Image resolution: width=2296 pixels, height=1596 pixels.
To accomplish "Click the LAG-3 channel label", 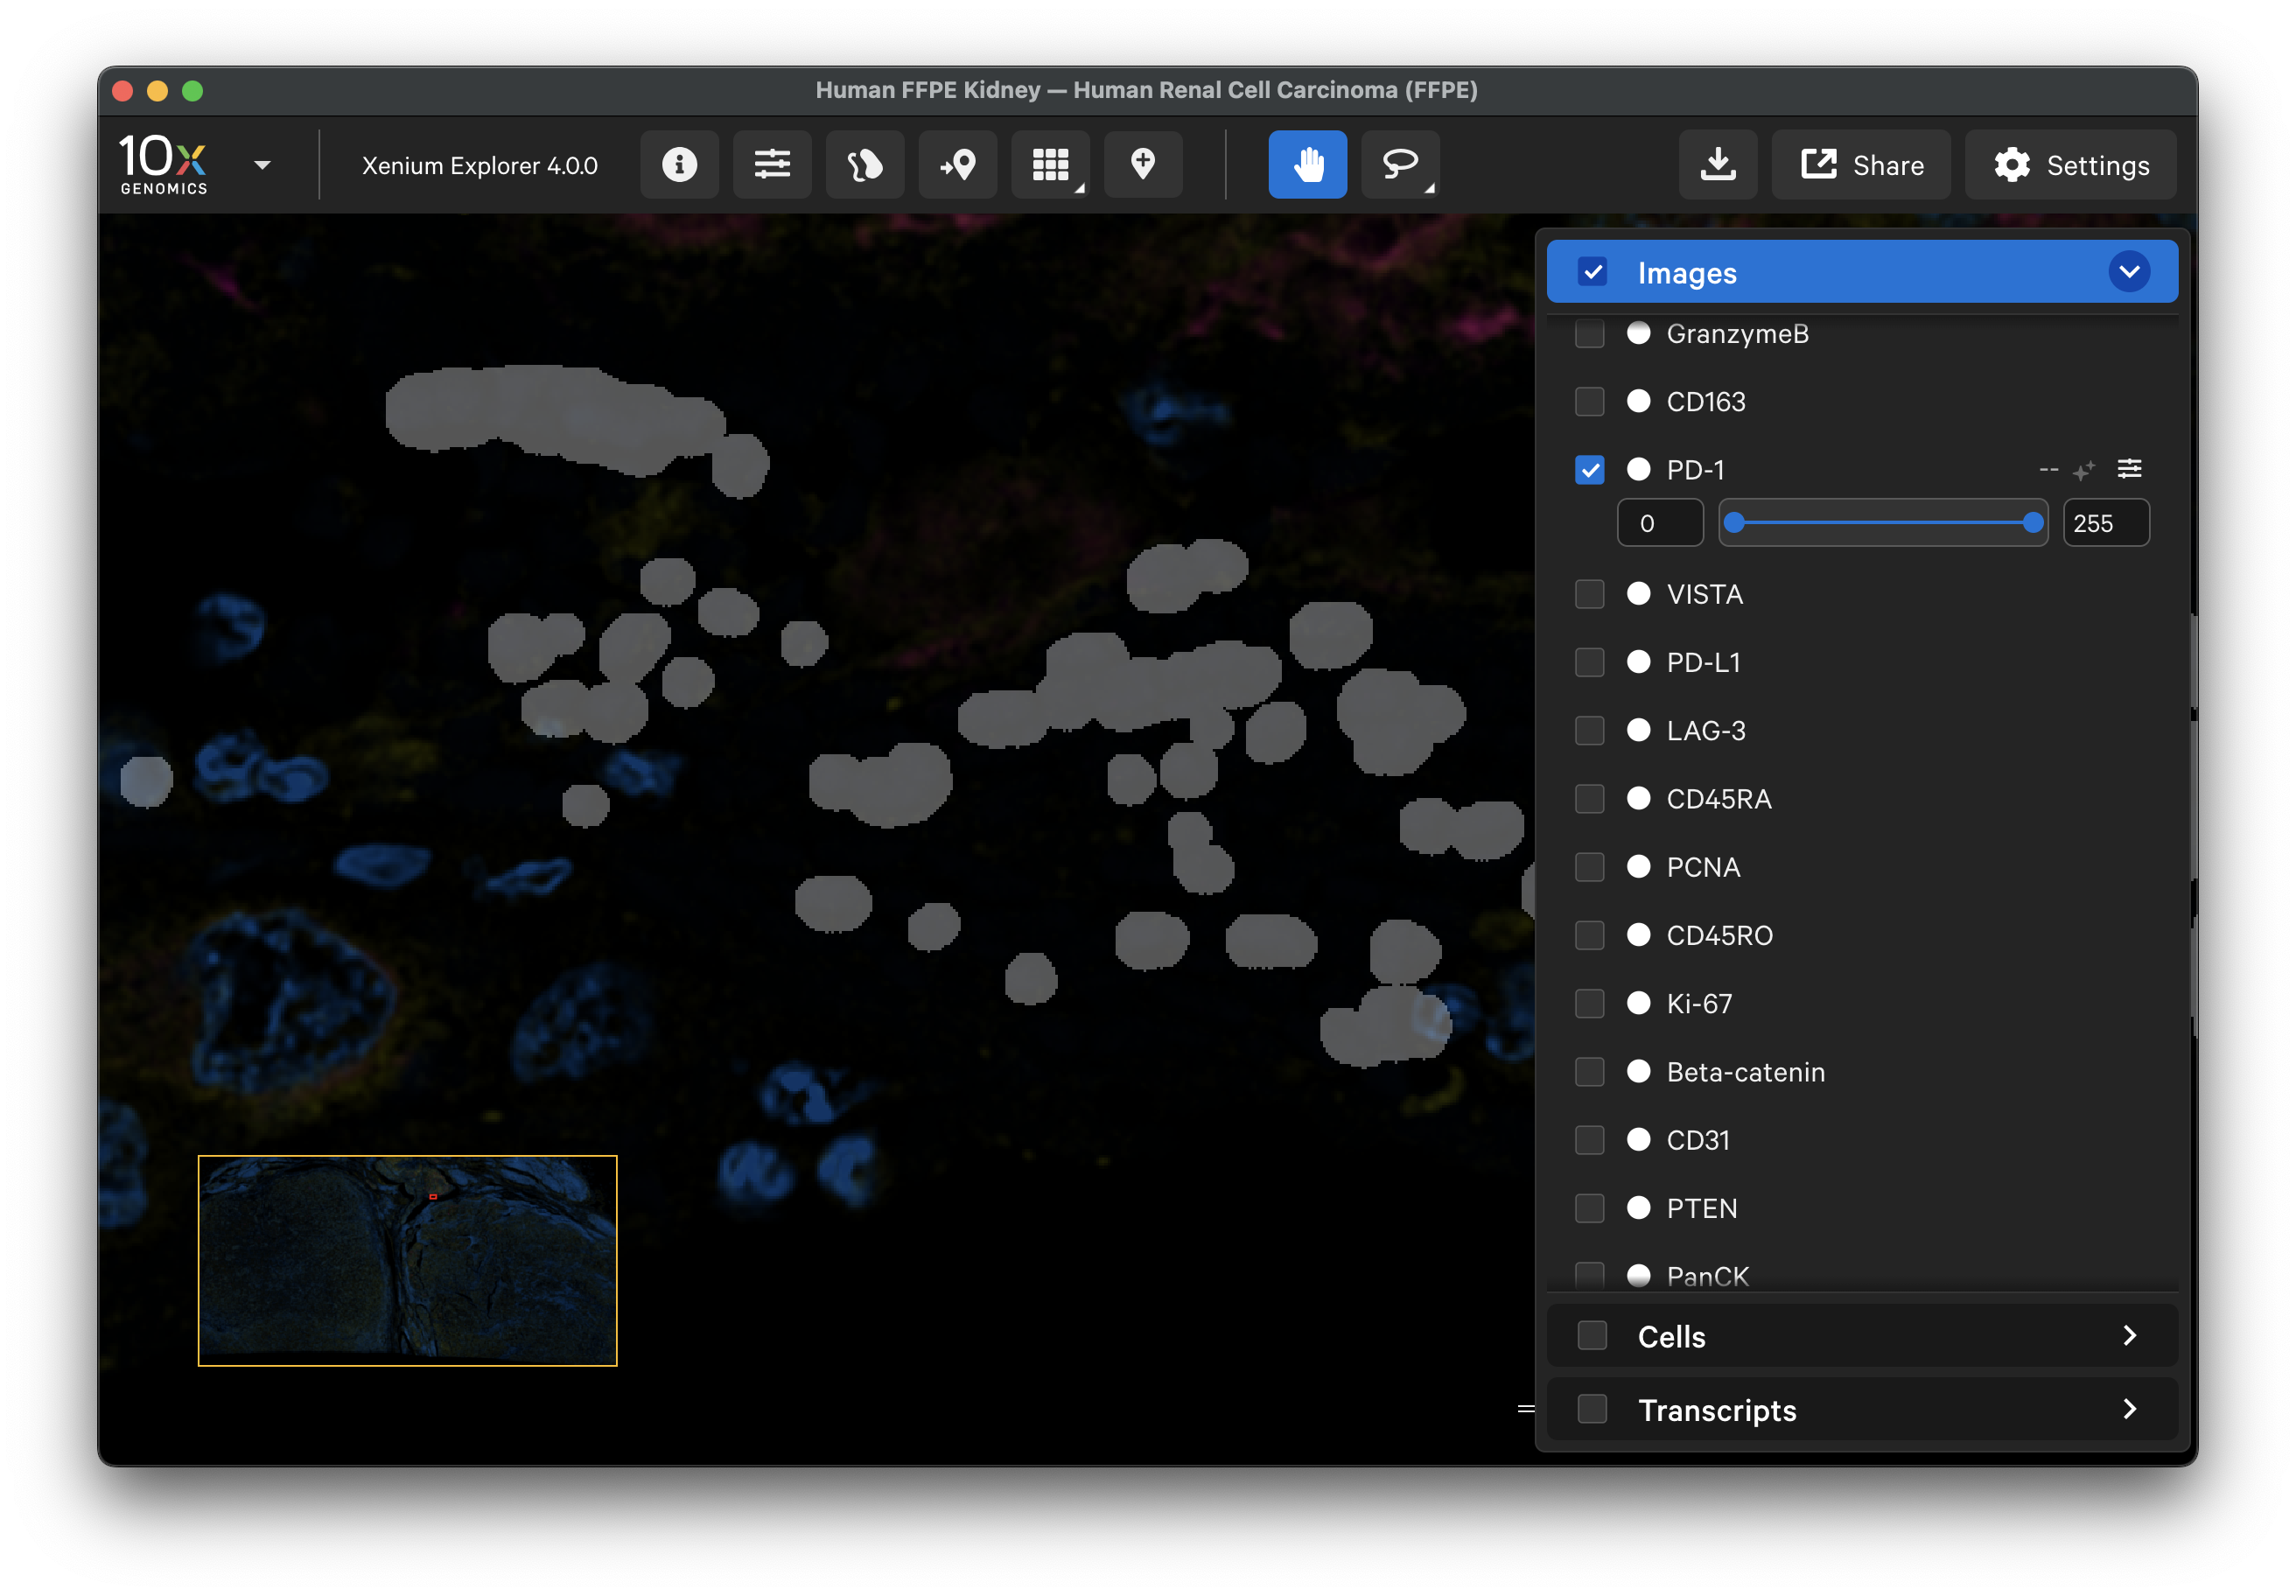I will tap(1706, 731).
